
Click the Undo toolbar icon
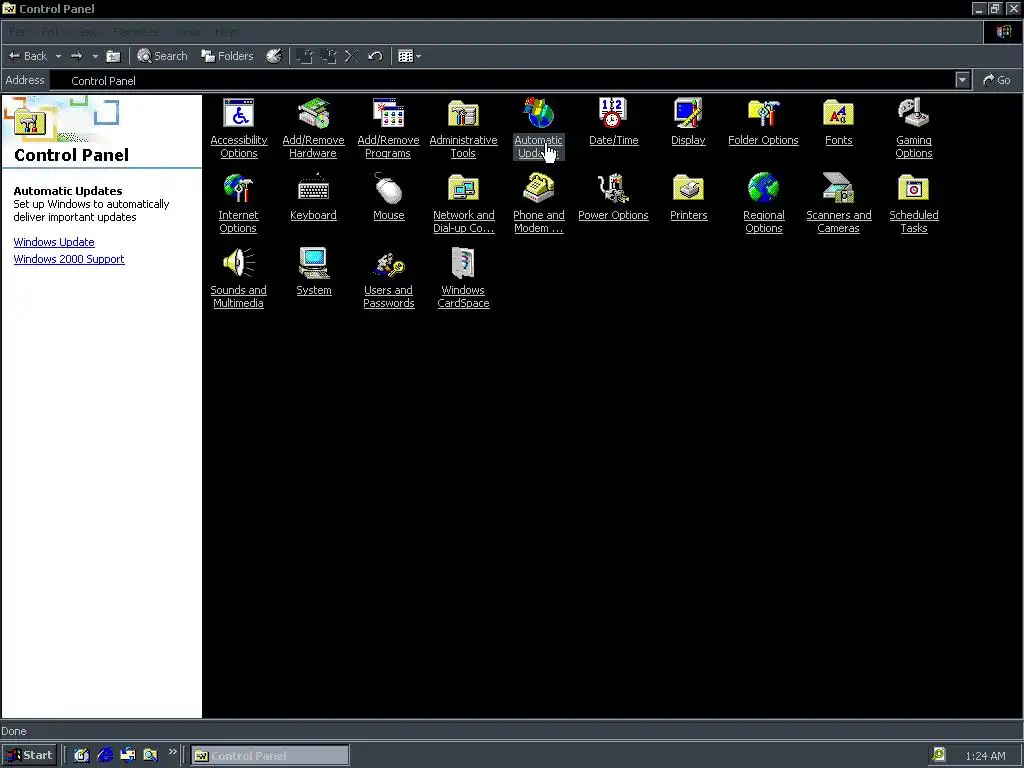click(x=375, y=56)
